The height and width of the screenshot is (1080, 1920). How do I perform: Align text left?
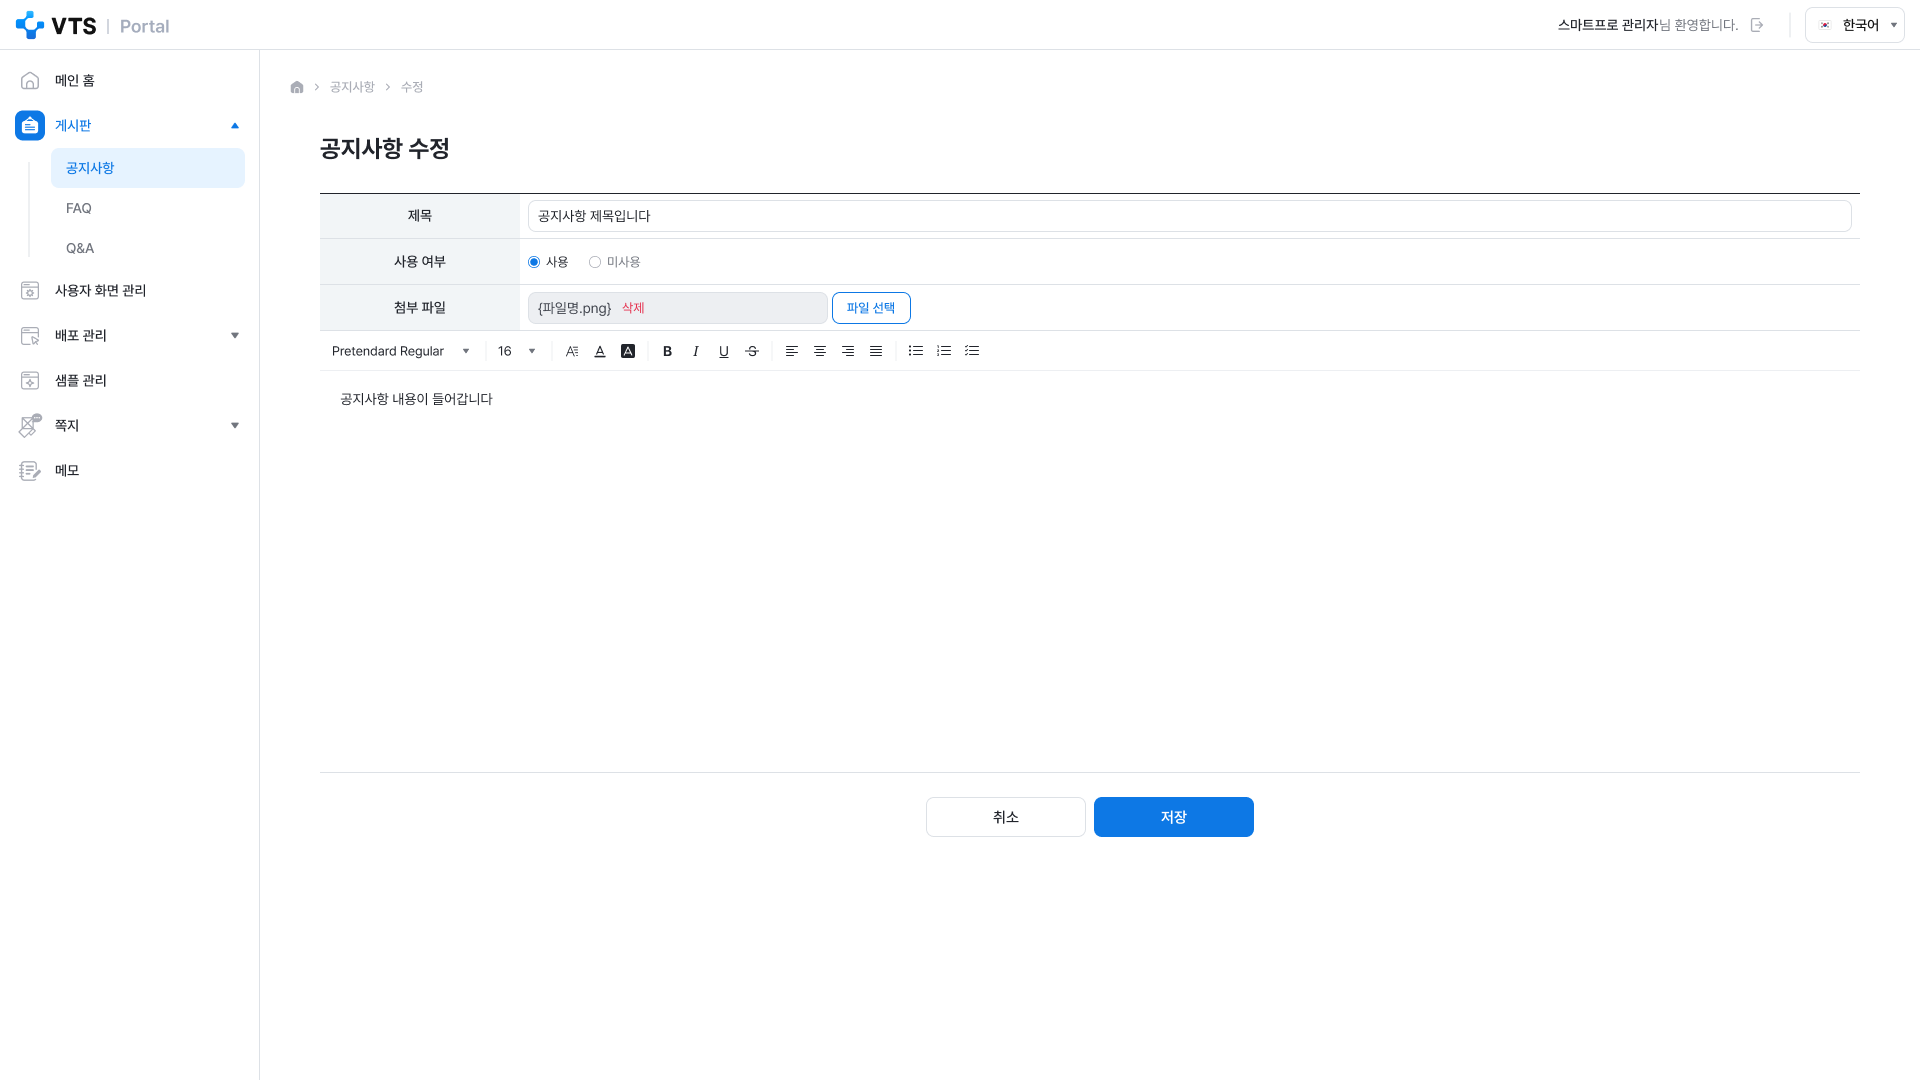[x=792, y=351]
